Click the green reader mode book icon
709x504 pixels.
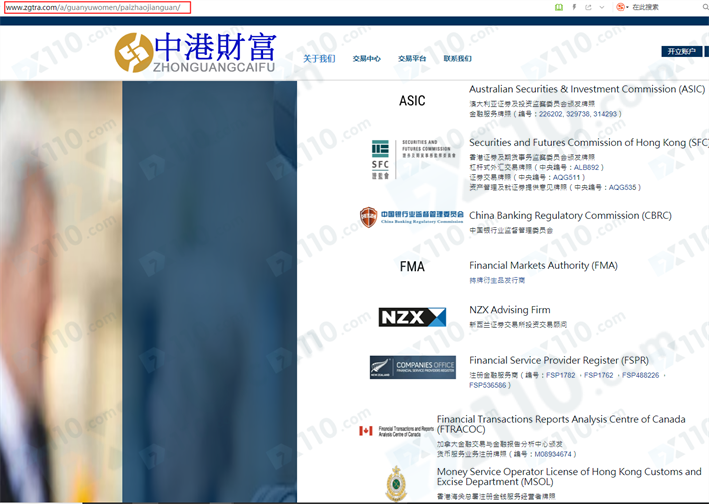[559, 7]
